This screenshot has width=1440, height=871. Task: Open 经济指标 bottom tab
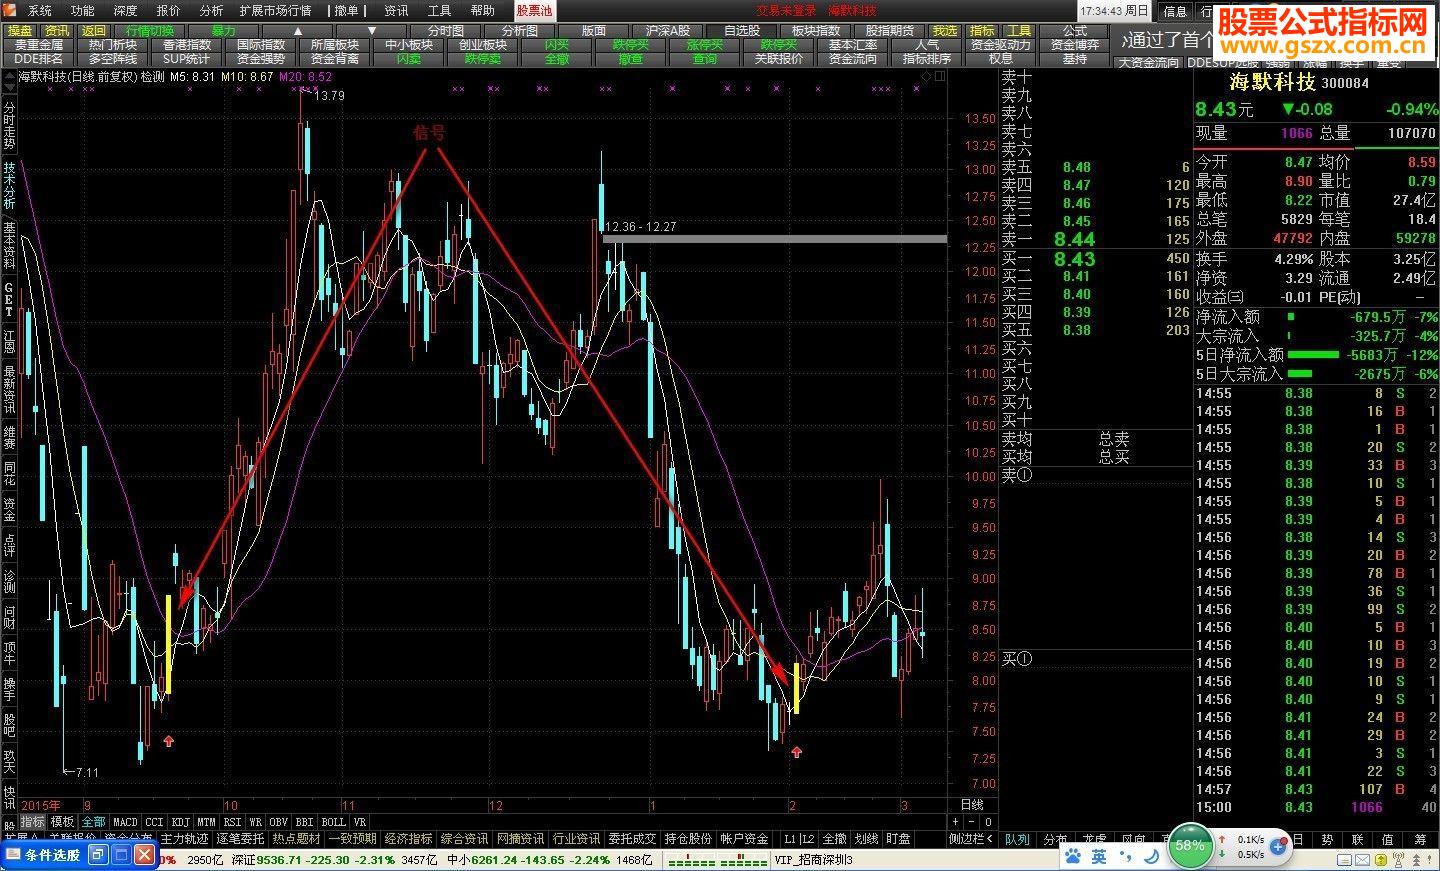click(x=409, y=839)
